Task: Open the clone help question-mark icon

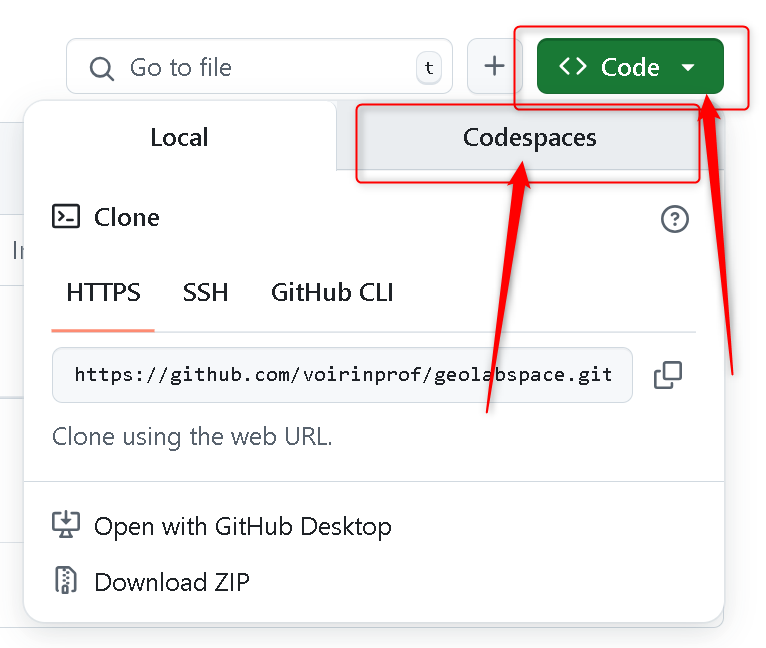Action: coord(675,219)
